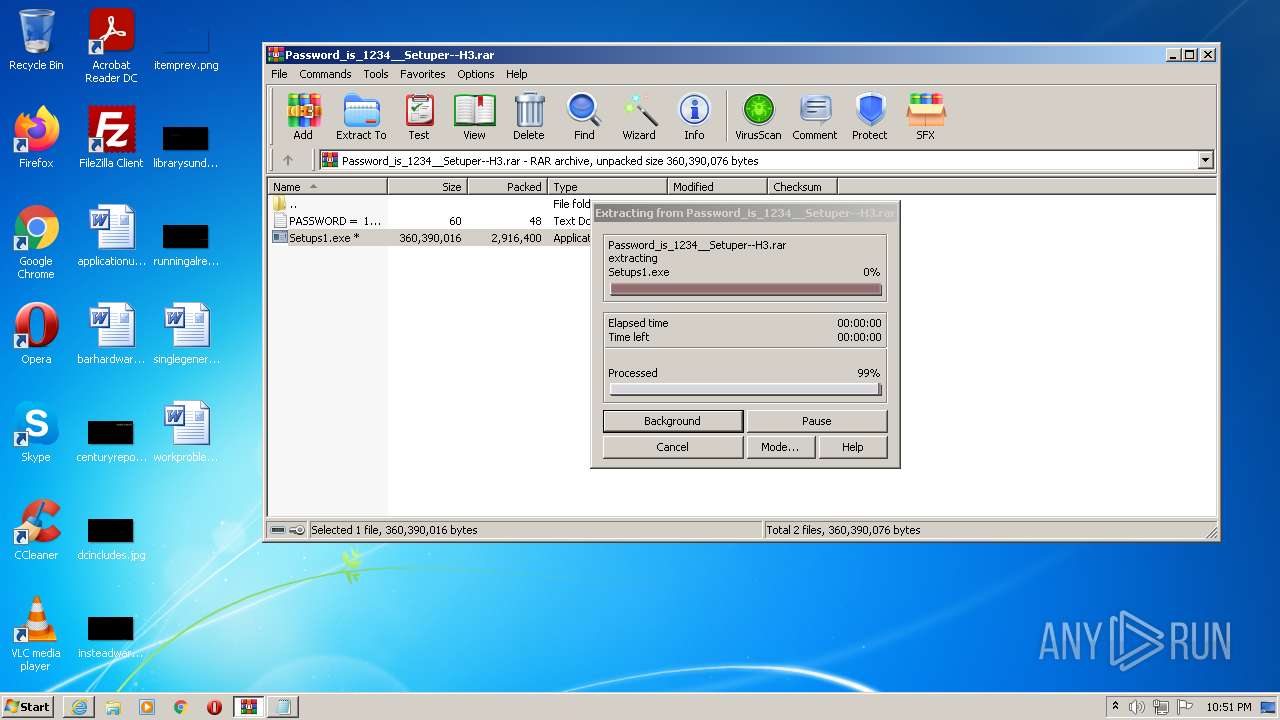Select Google Chrome desktop icon

(x=36, y=242)
